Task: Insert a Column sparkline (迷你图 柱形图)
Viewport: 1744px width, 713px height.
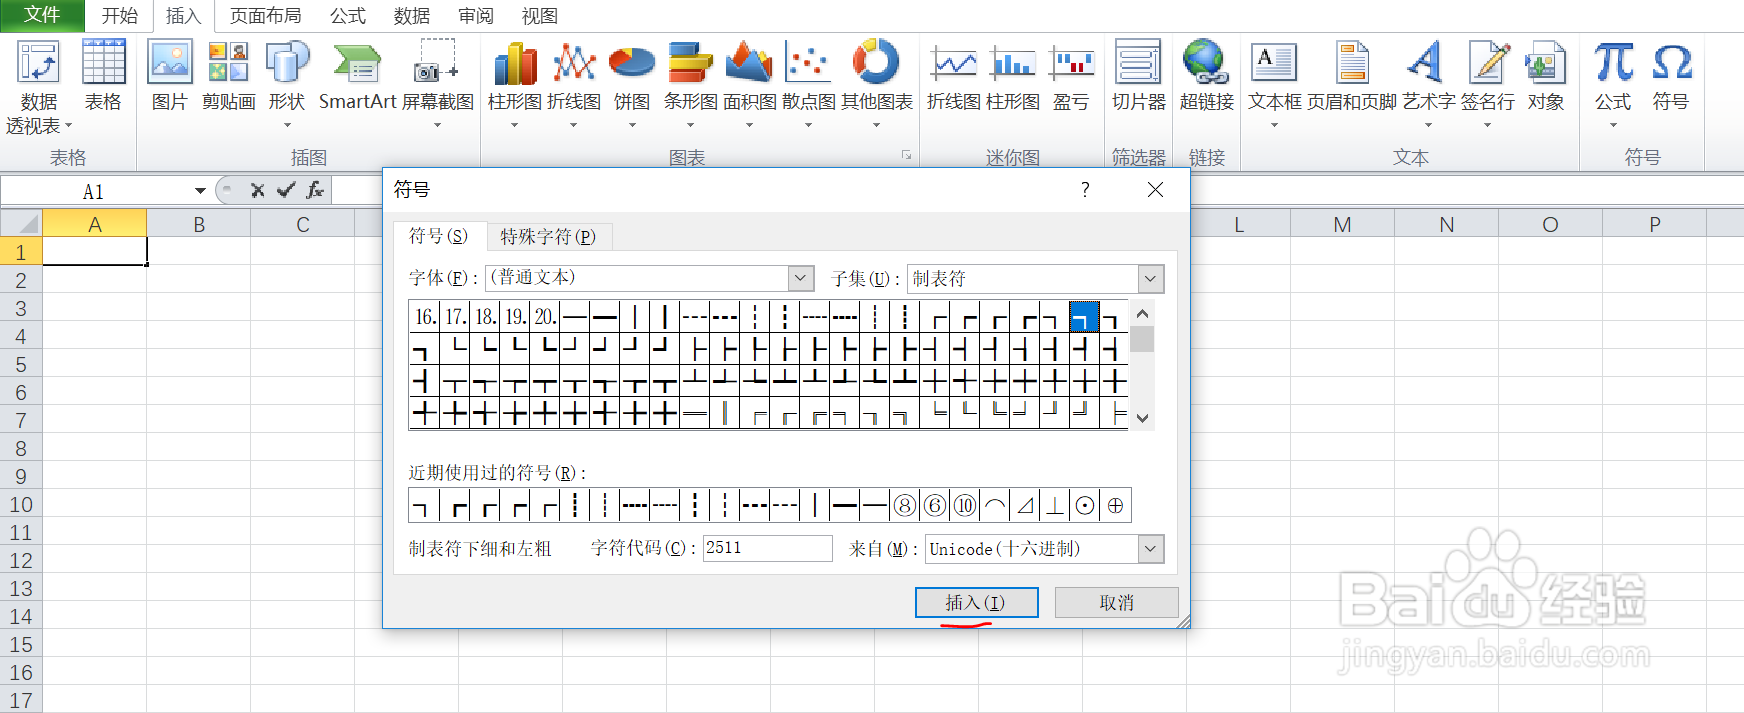Action: [1013, 76]
